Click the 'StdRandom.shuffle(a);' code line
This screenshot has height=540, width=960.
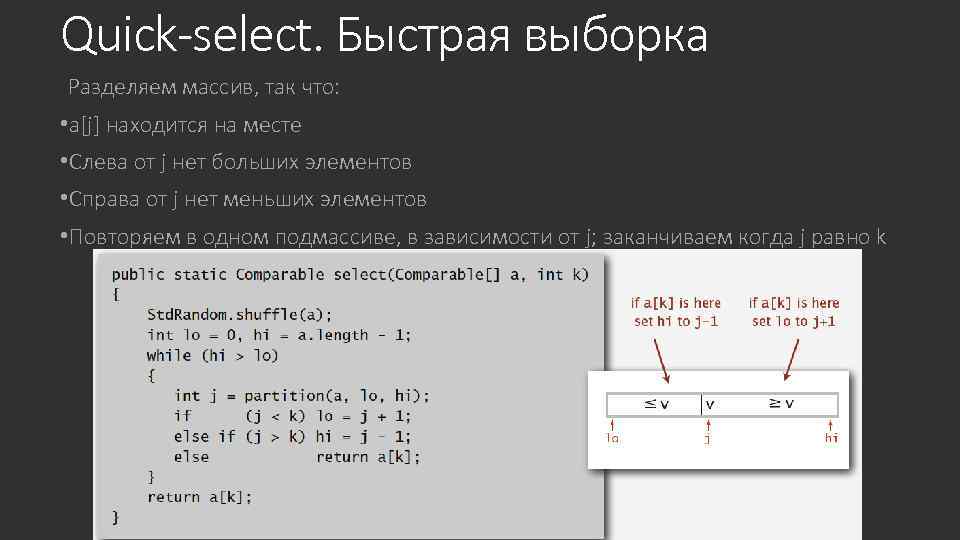click(239, 315)
